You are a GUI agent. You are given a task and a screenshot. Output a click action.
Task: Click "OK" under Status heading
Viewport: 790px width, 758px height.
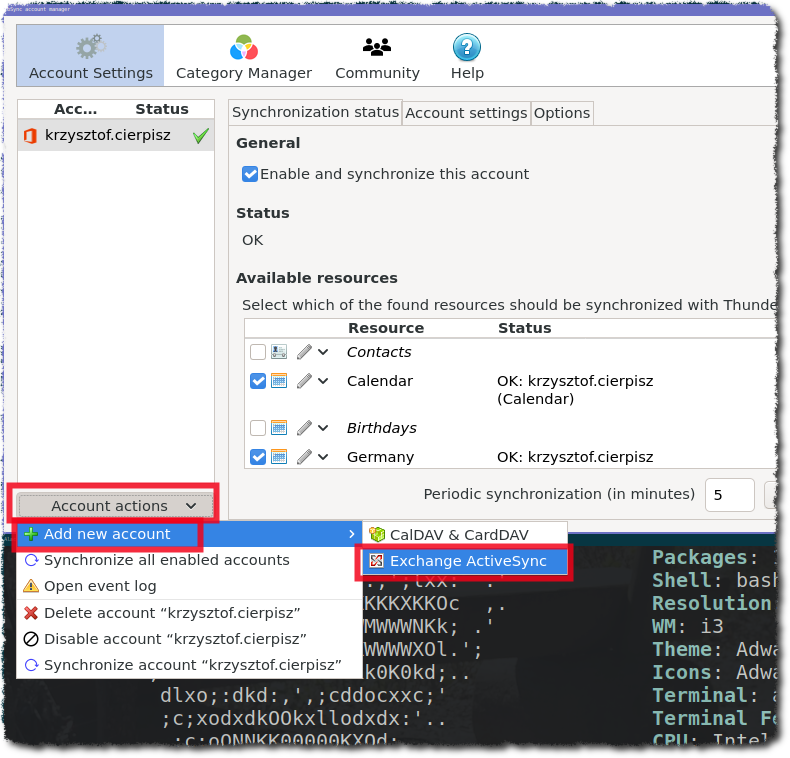coord(252,240)
